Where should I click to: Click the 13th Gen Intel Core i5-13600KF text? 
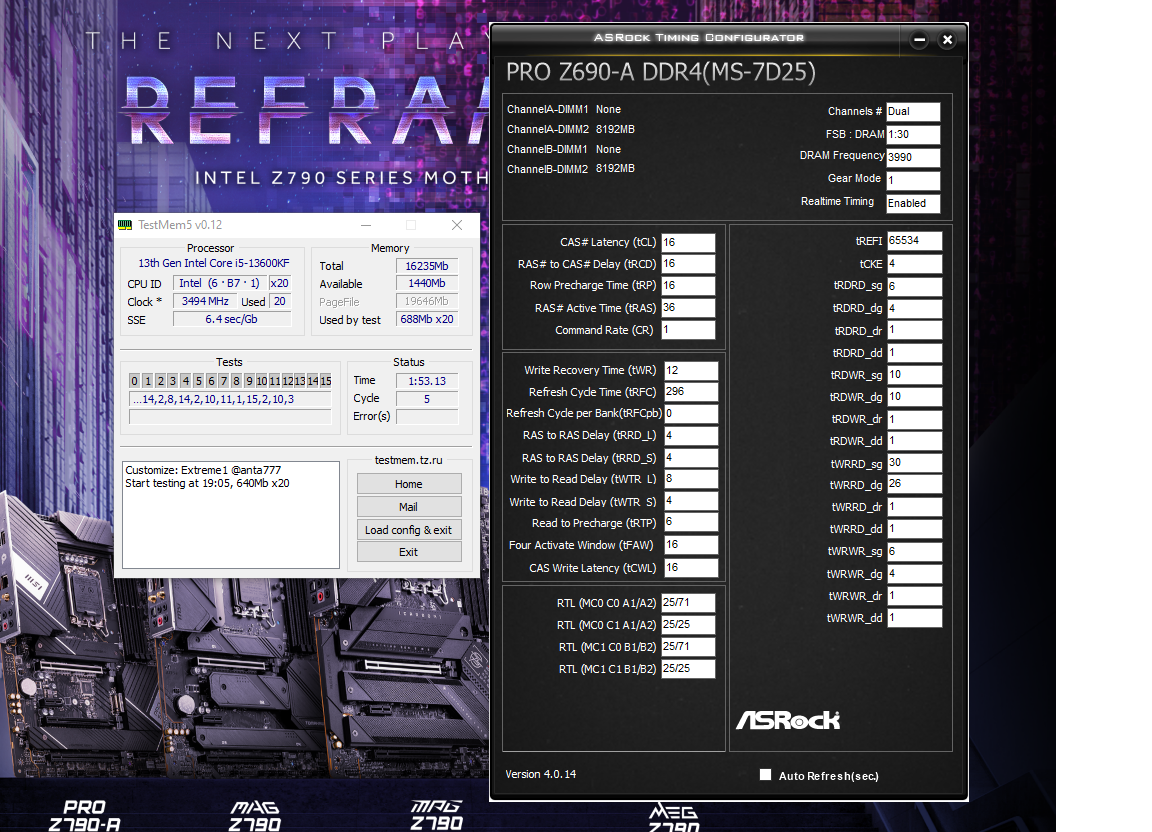pyautogui.click(x=214, y=263)
